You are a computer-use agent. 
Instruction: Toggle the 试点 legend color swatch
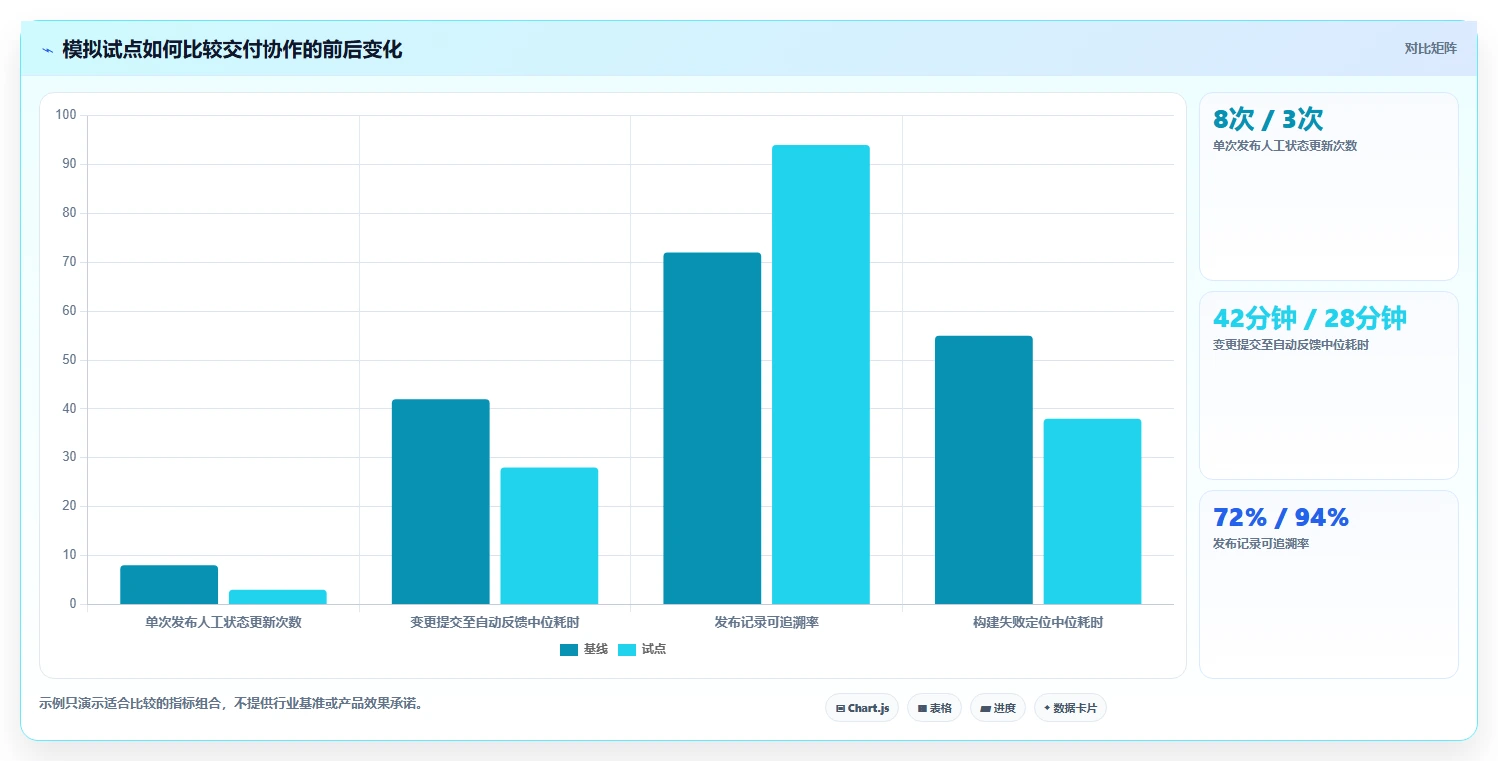627,650
